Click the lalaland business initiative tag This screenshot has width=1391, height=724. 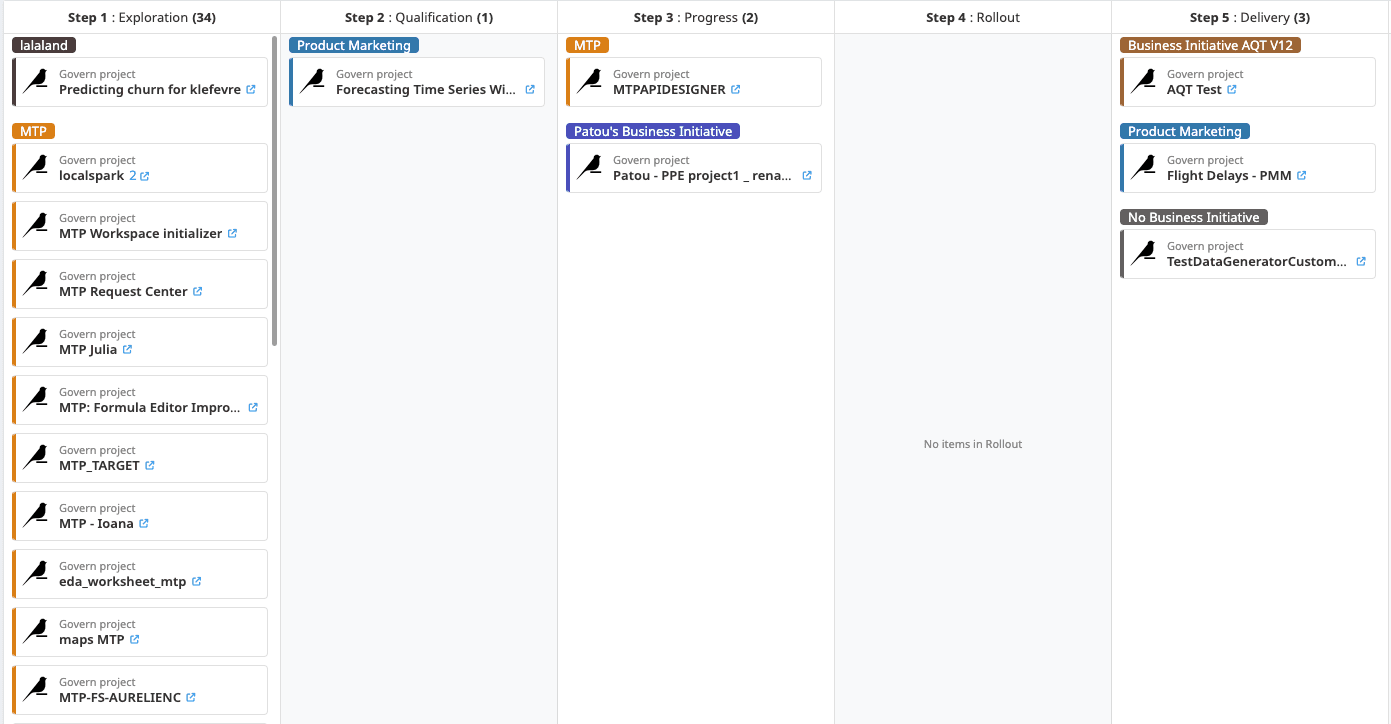click(x=44, y=45)
